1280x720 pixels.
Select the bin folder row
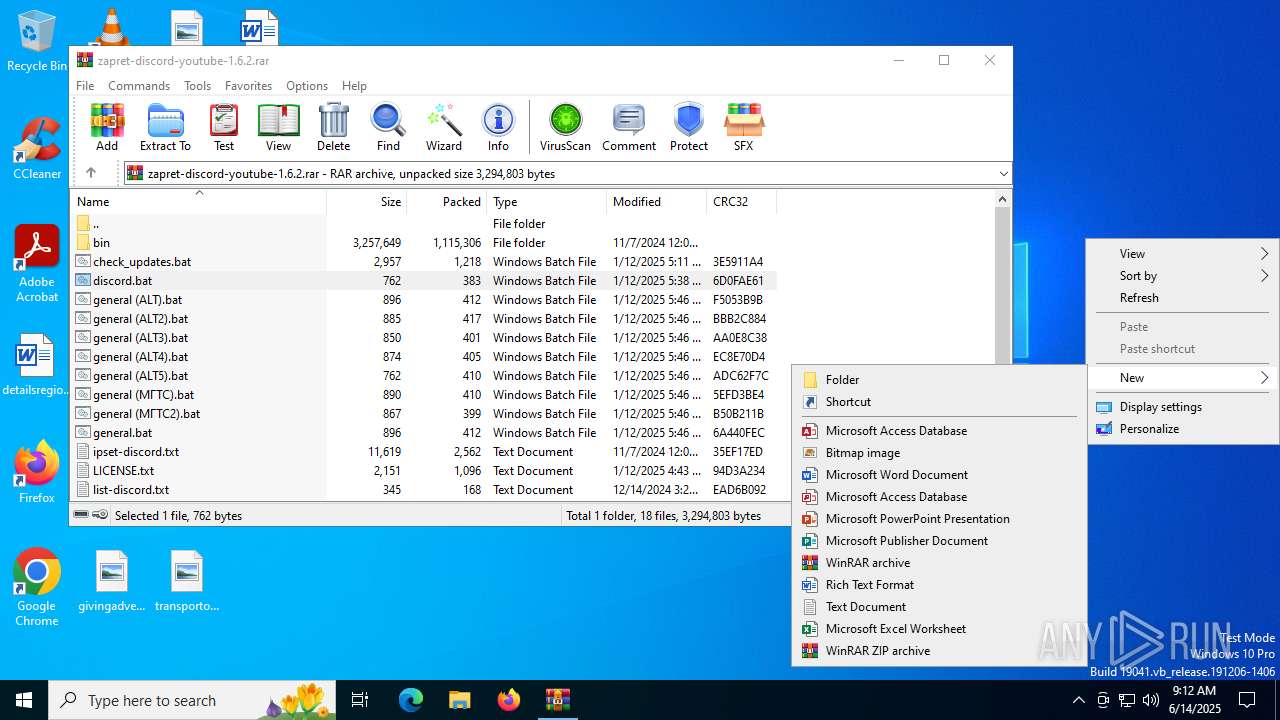424,243
